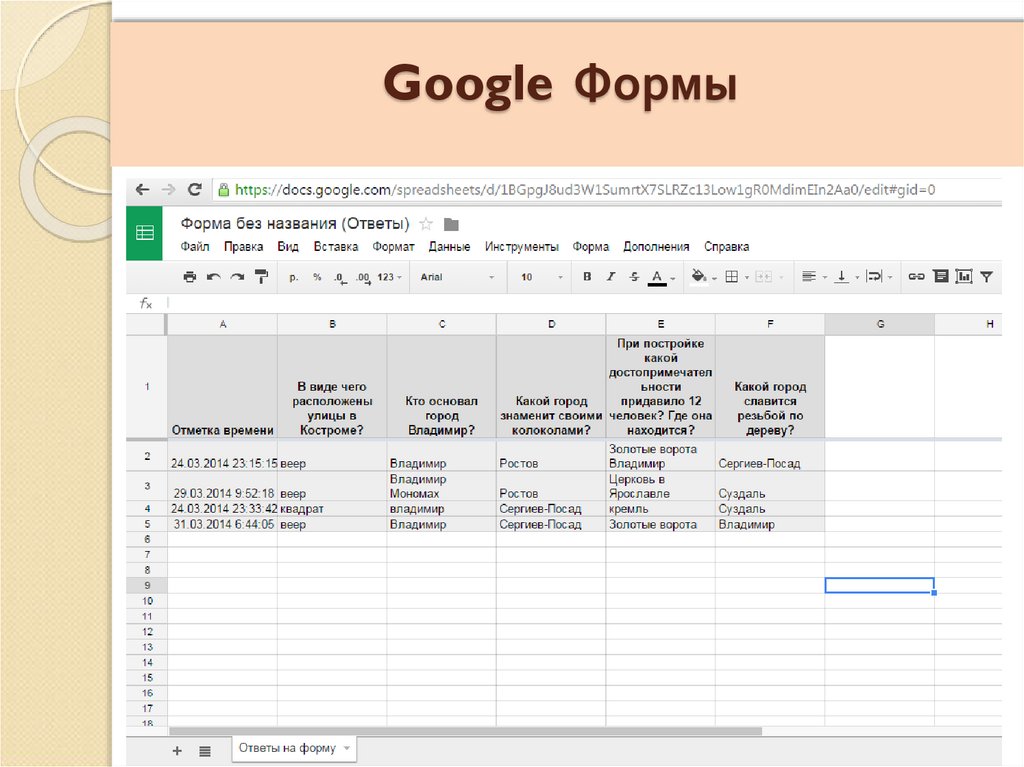Open the all sheets list icon
This screenshot has width=1024, height=767.
205,751
